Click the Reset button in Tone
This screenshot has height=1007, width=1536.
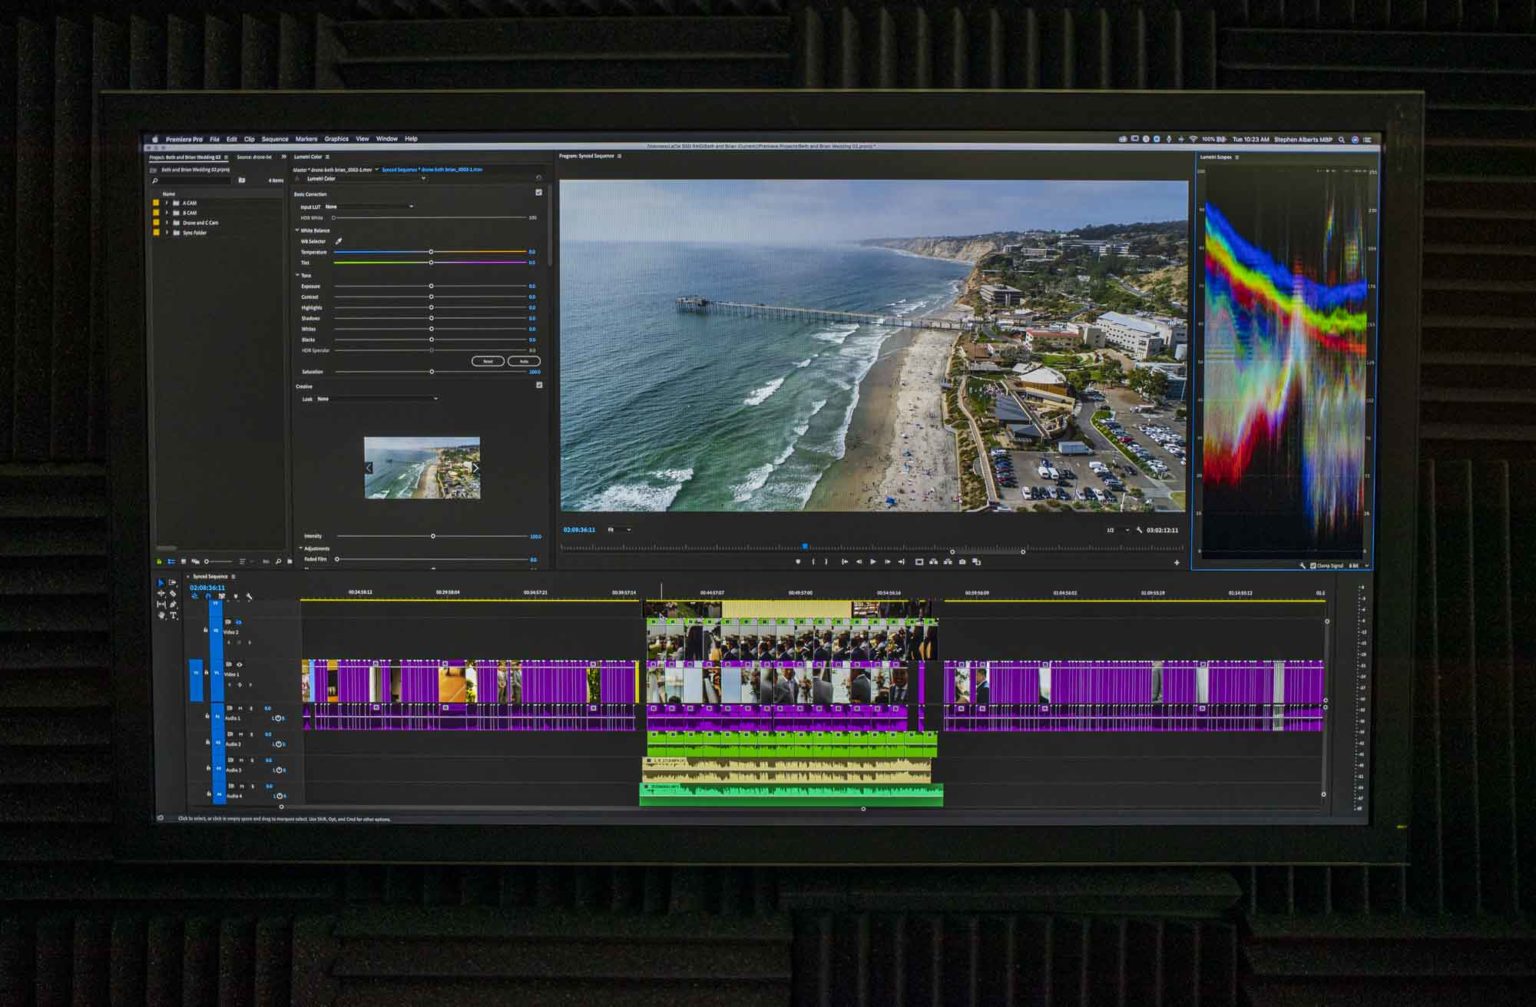(488, 361)
